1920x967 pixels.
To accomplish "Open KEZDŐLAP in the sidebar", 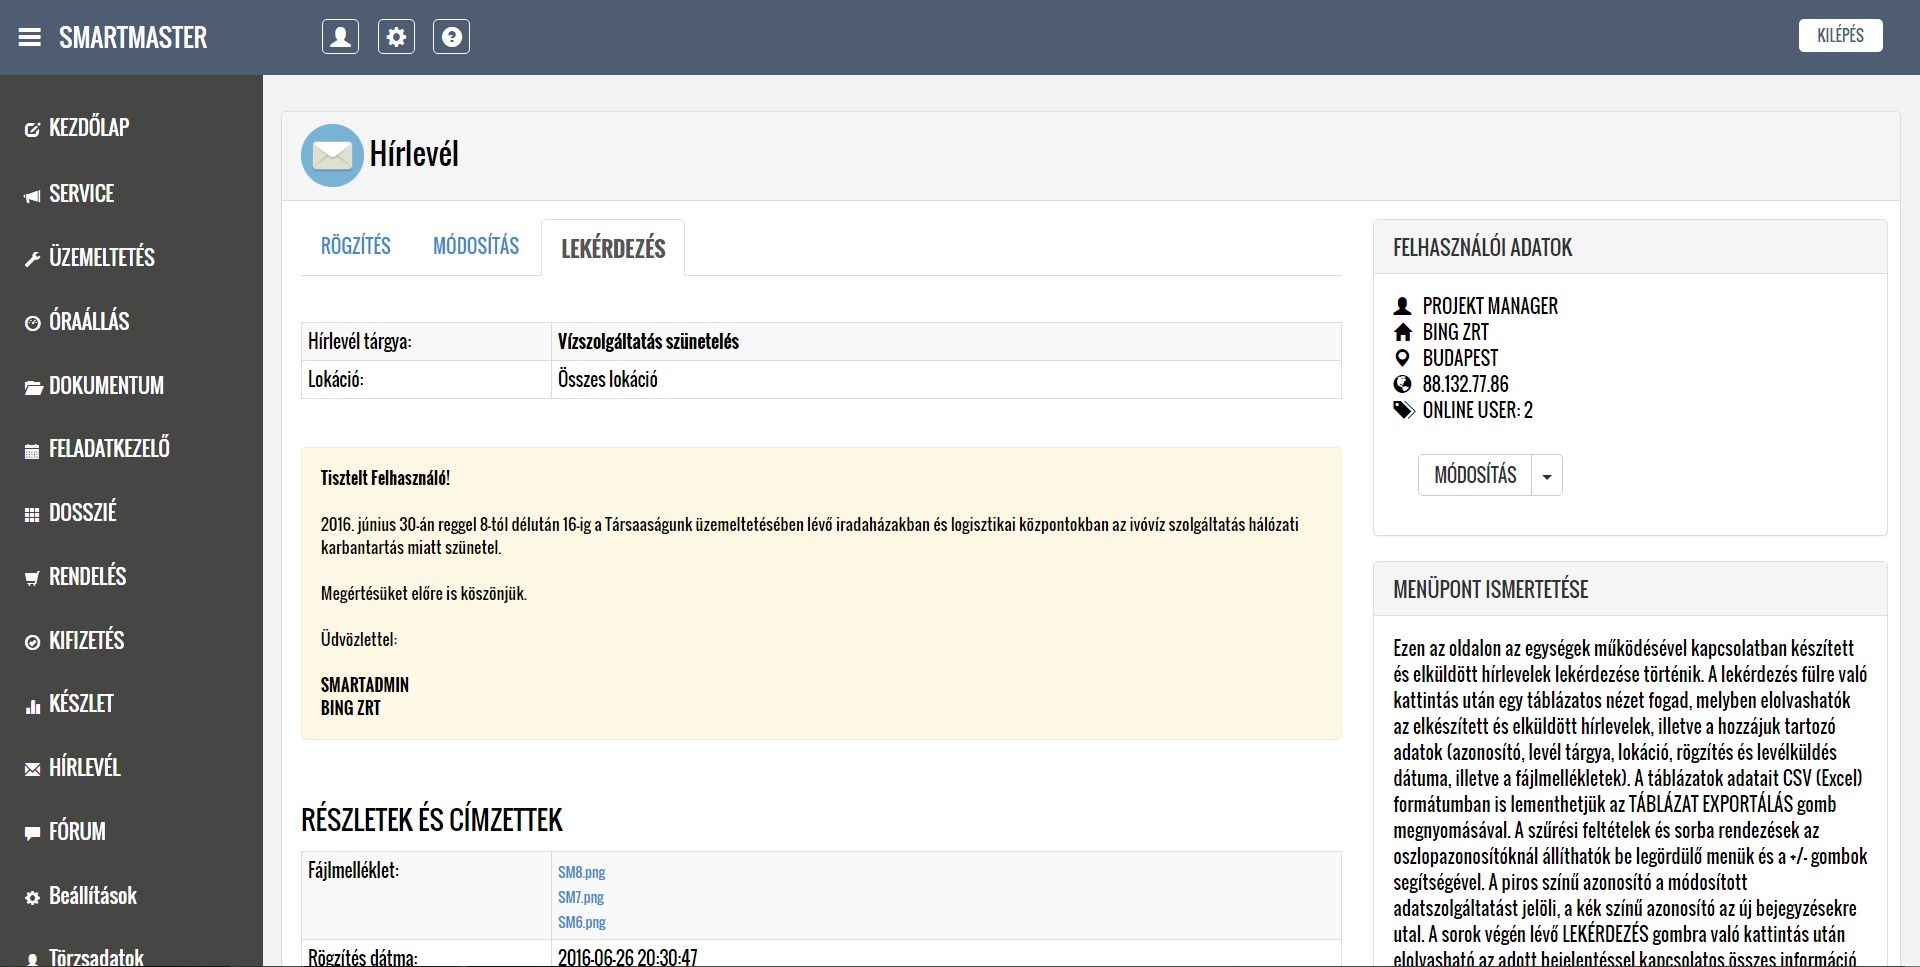I will (88, 128).
